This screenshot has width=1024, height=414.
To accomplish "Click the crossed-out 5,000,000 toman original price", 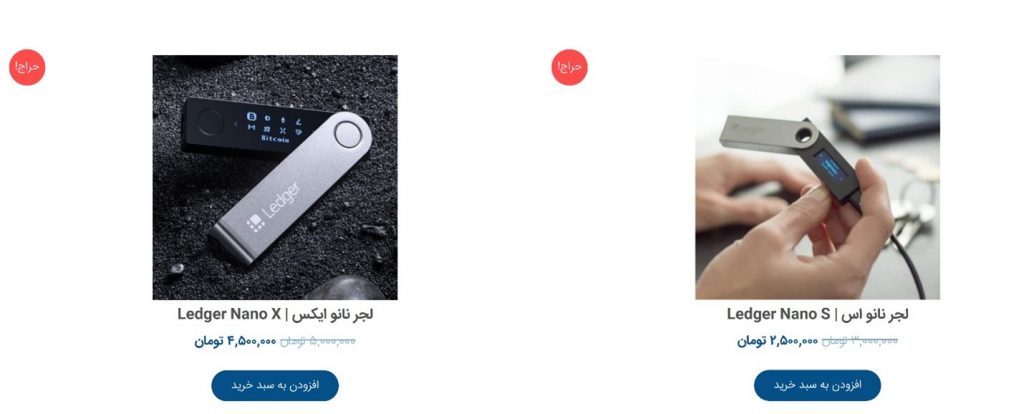I will pos(318,341).
